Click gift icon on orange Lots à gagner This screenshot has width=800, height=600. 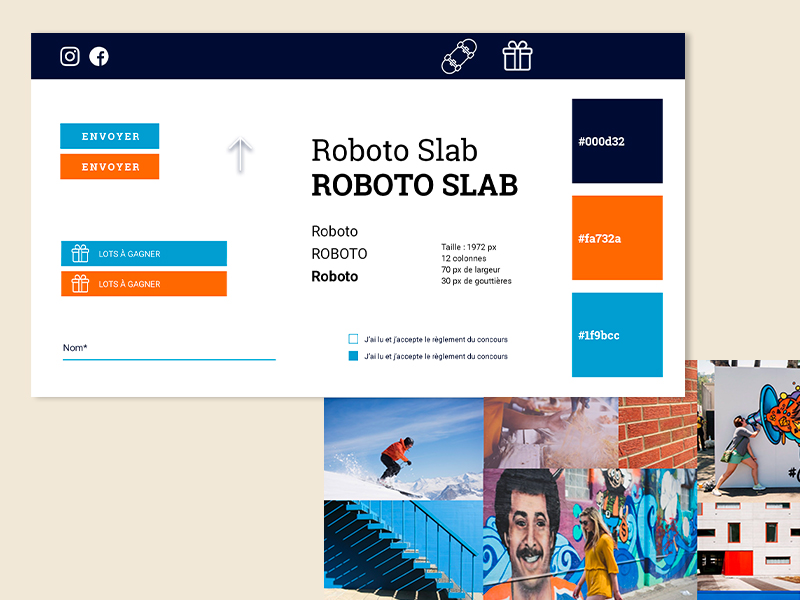(80, 284)
